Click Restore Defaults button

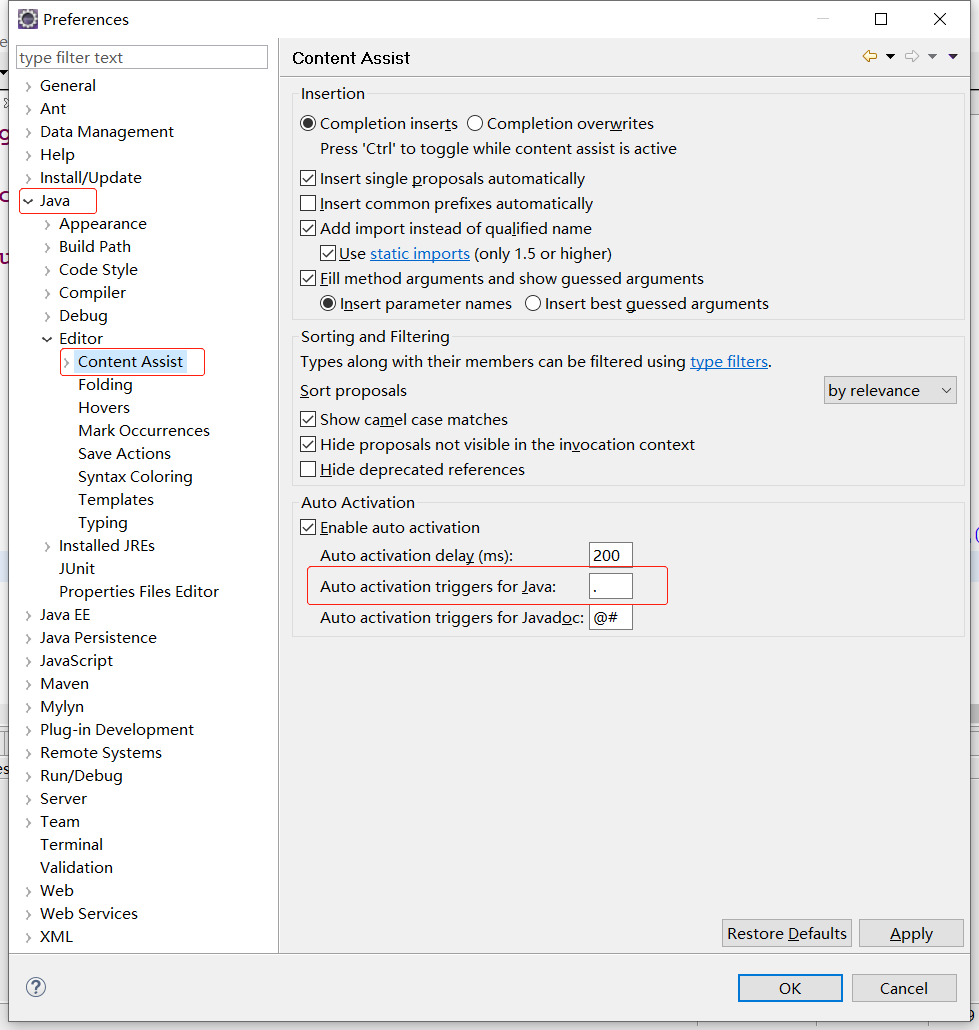point(786,933)
